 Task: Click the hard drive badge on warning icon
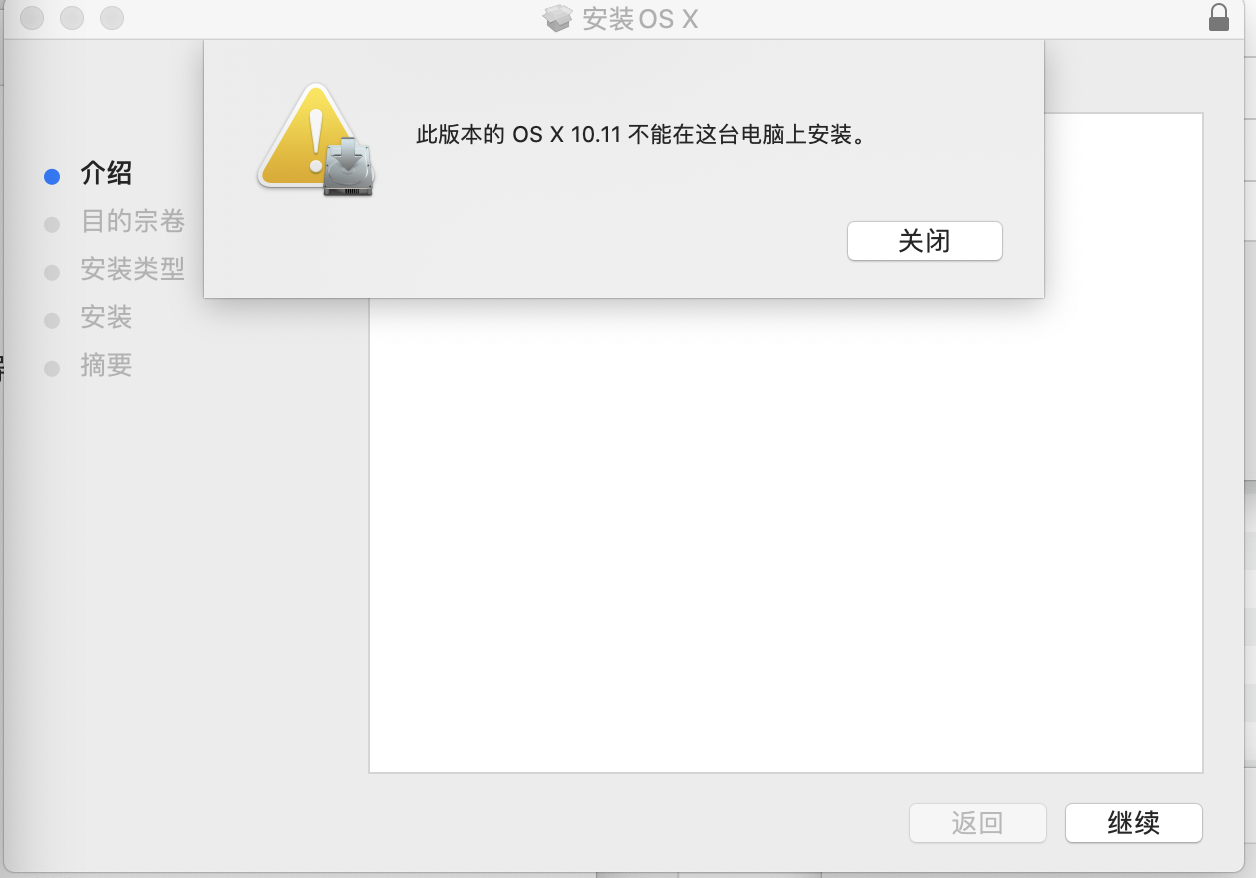point(348,167)
